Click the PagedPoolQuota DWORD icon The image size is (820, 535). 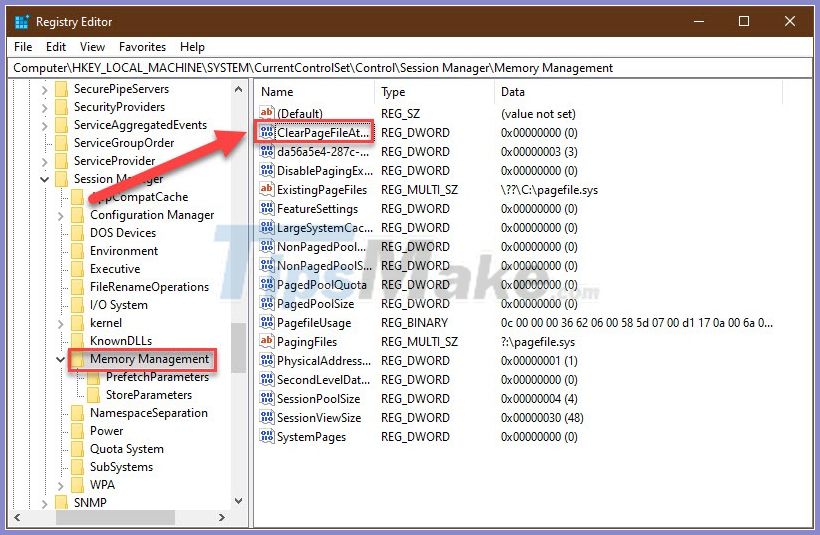pyautogui.click(x=267, y=284)
